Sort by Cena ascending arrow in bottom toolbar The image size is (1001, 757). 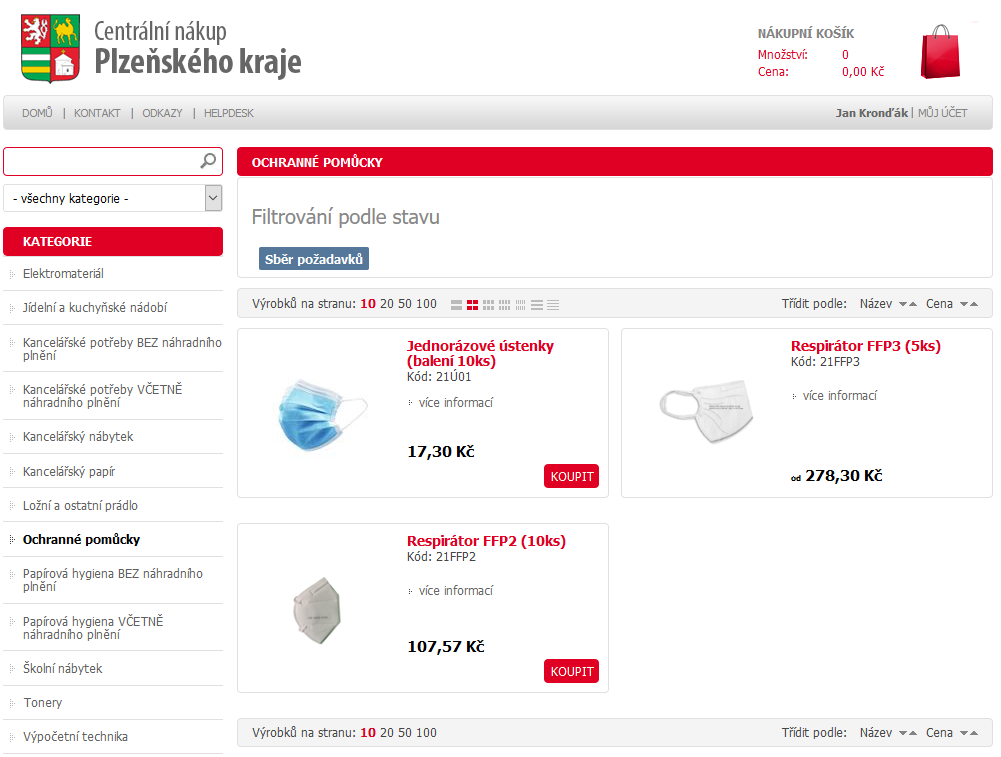tap(974, 733)
